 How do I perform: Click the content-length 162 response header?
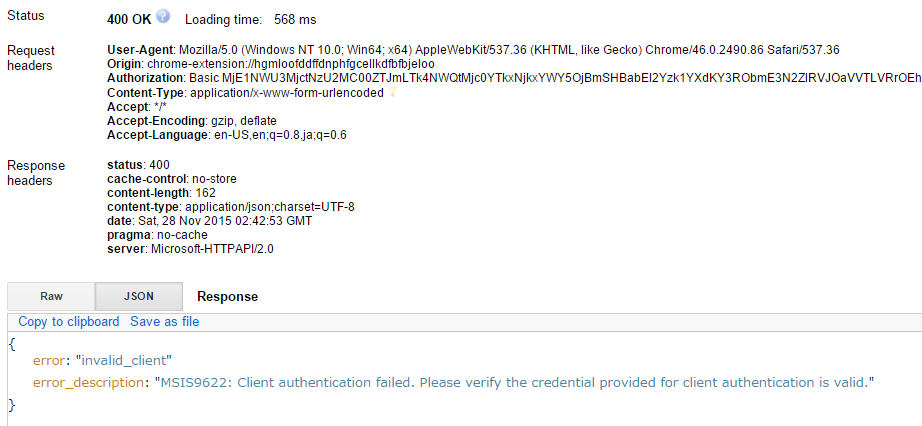click(161, 192)
